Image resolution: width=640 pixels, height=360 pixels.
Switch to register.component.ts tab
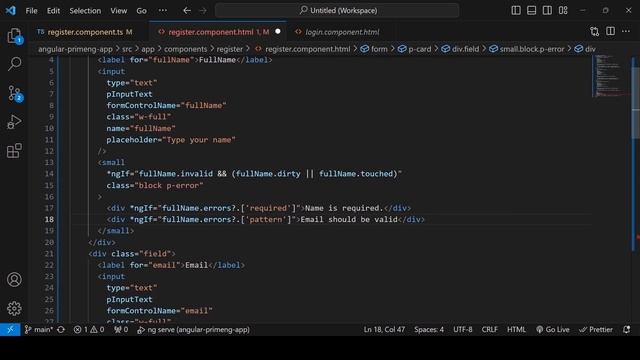tap(84, 32)
